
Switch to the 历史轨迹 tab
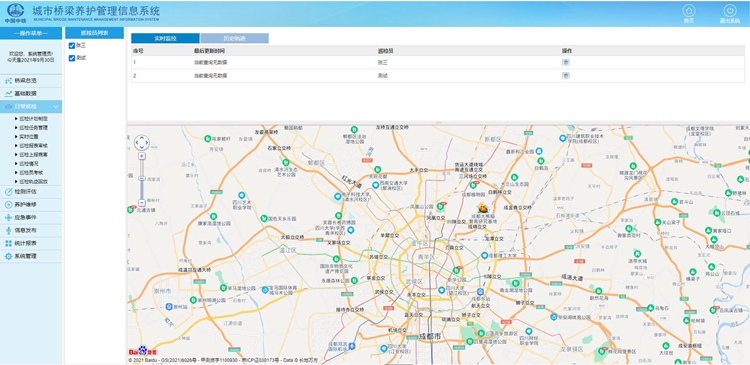coord(234,38)
